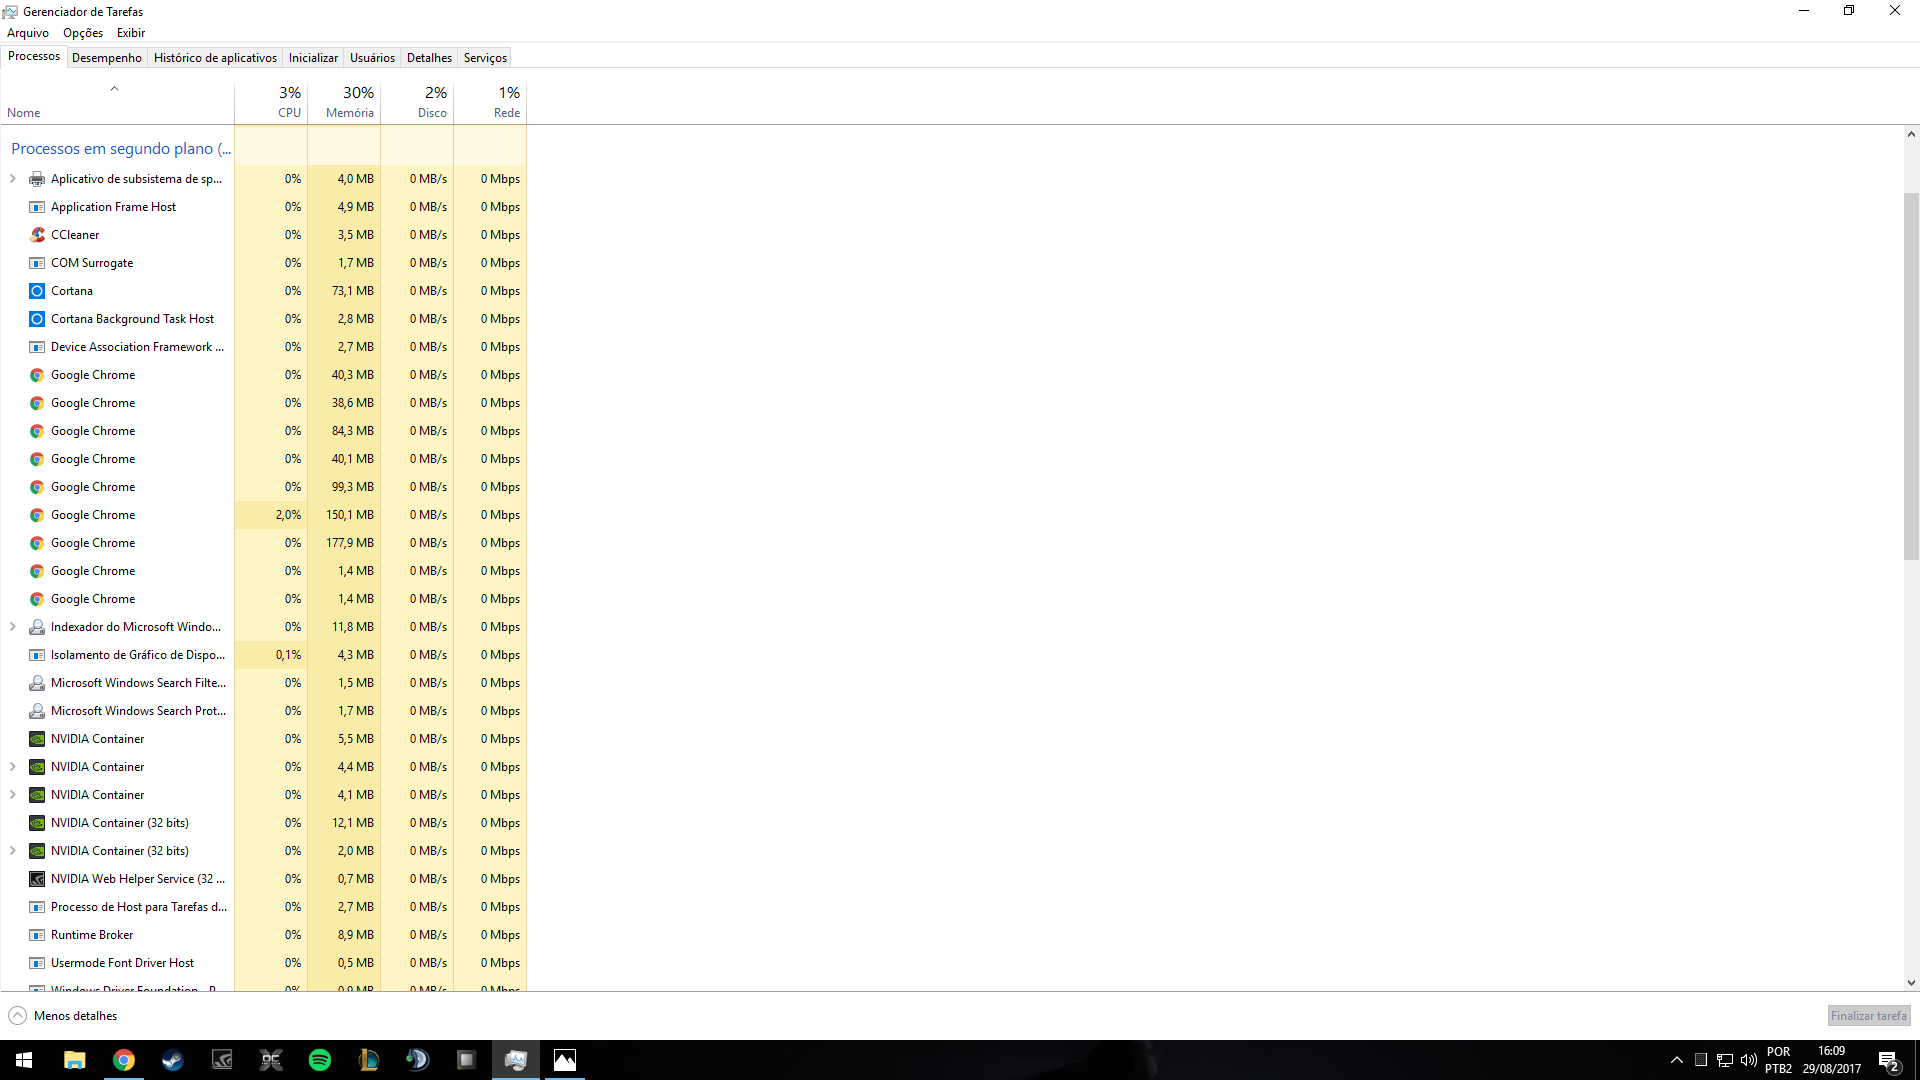Expand the NVIDIA Container row using 4,4 MB

click(x=12, y=767)
